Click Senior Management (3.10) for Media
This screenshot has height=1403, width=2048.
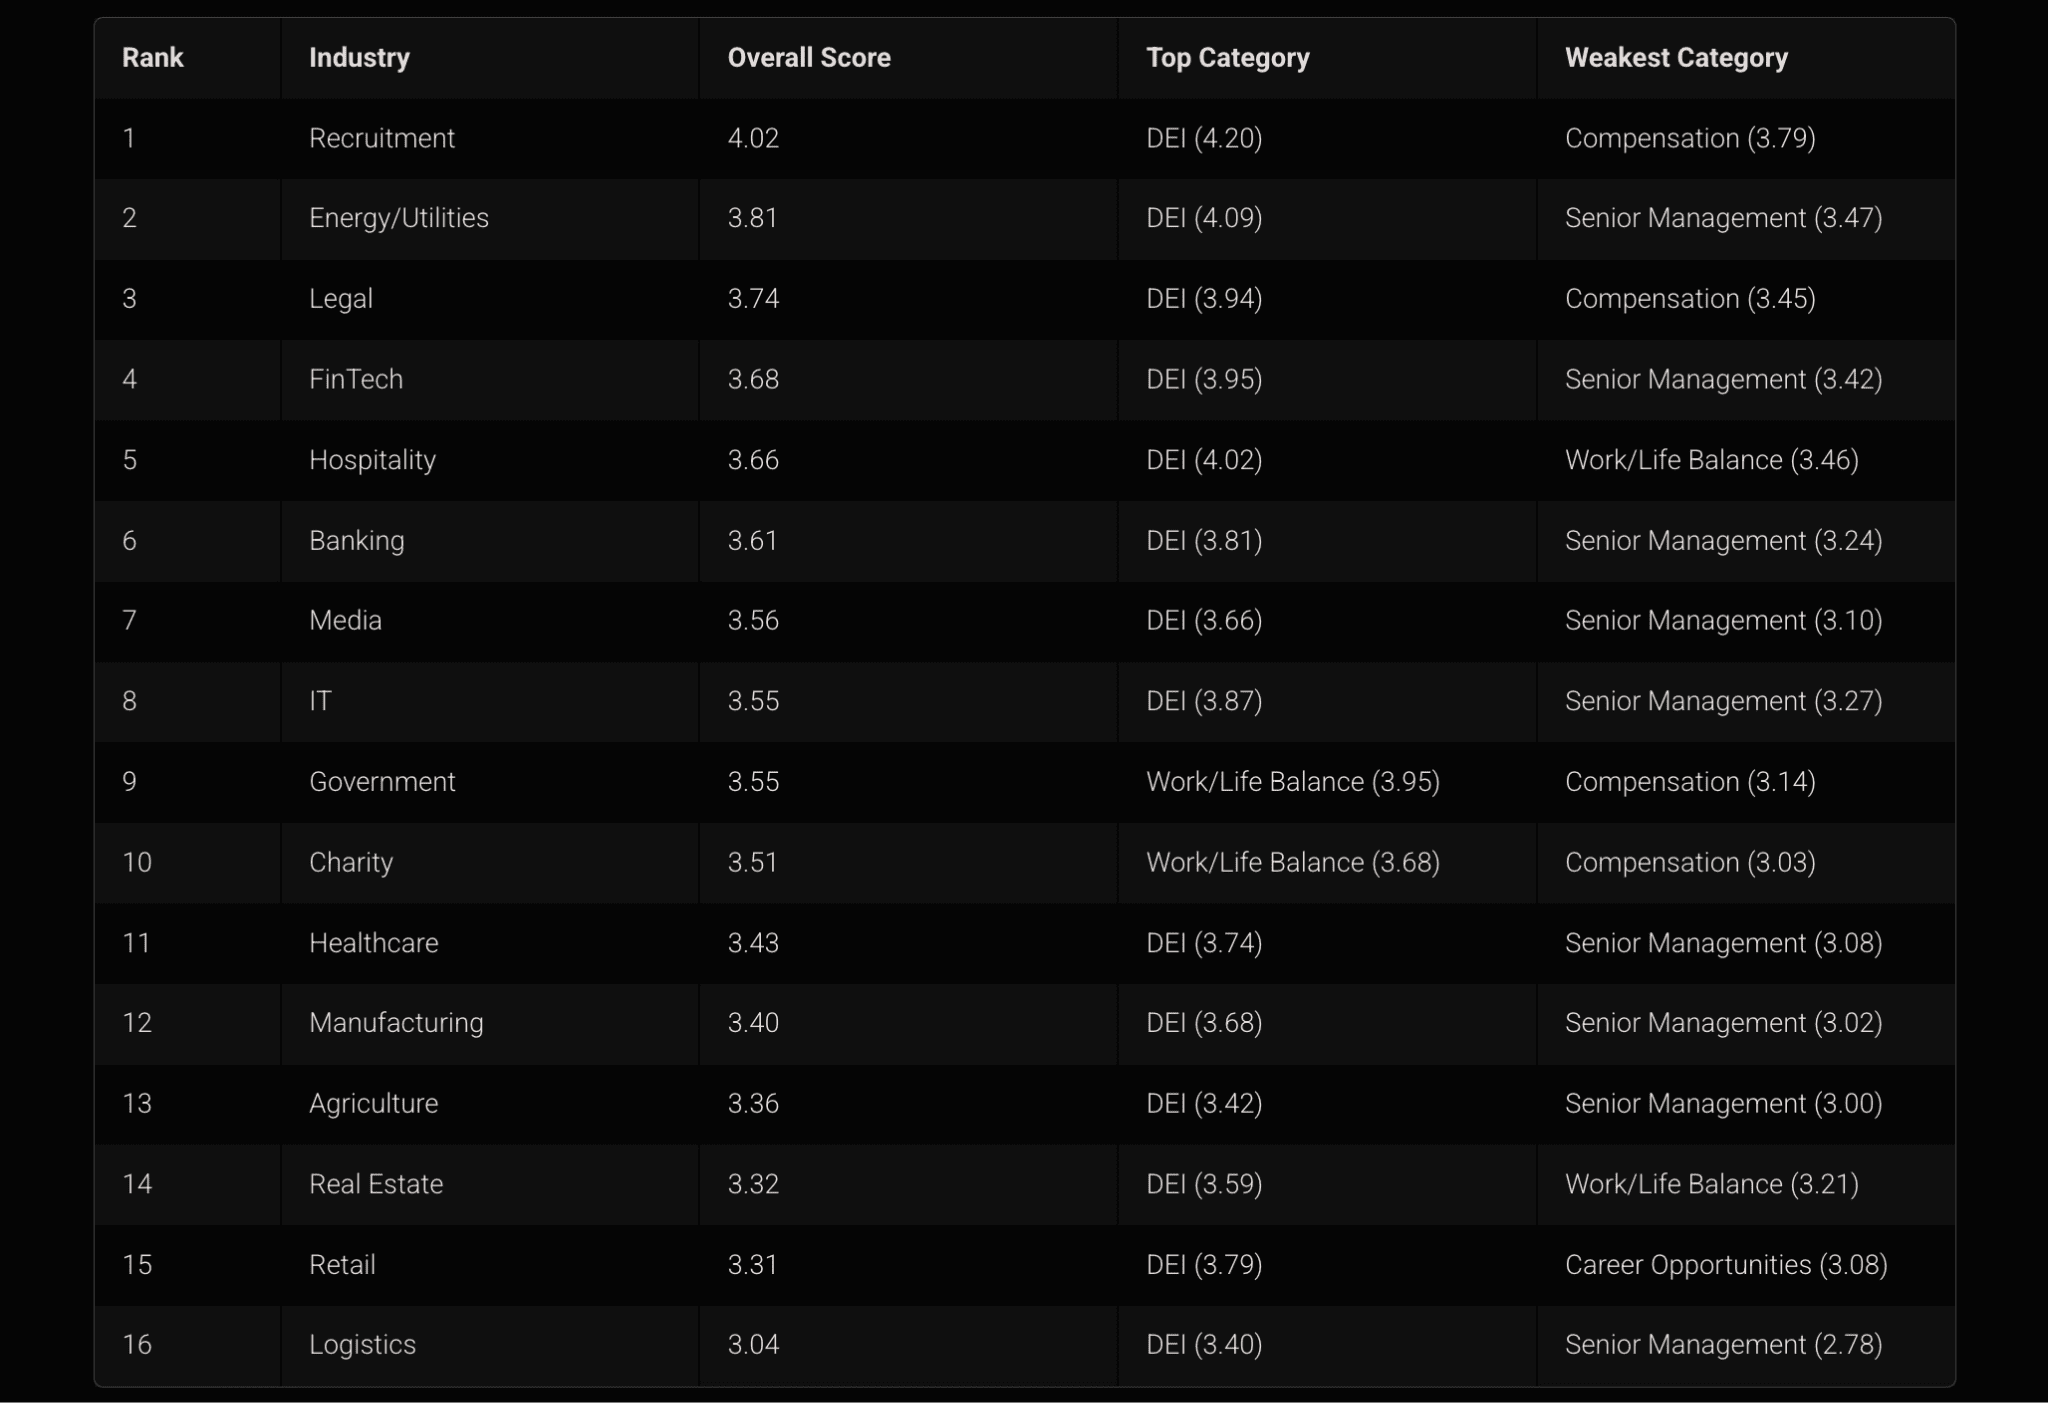(1721, 620)
